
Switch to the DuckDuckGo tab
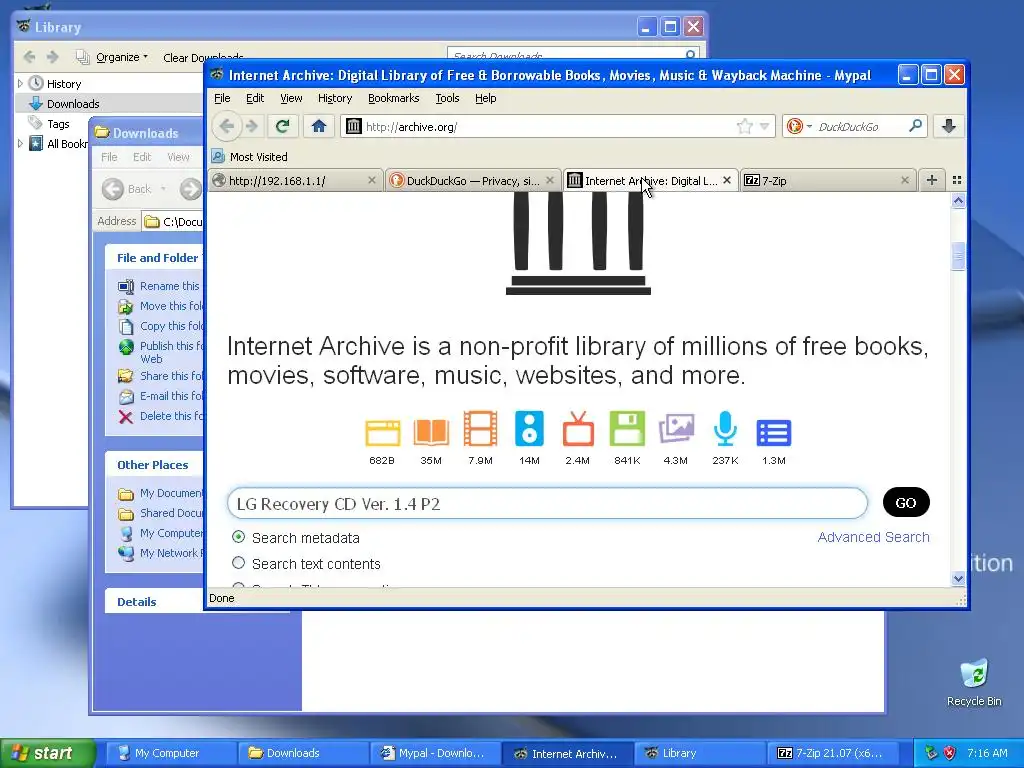tap(473, 181)
